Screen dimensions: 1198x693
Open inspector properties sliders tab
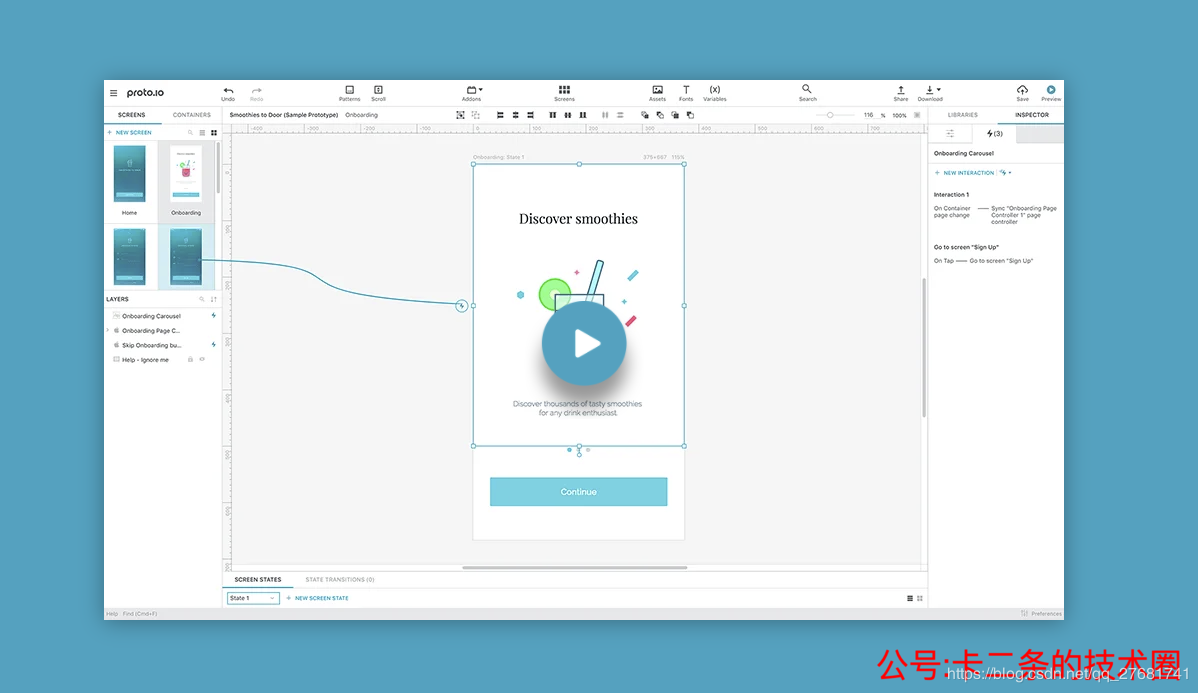(x=950, y=134)
